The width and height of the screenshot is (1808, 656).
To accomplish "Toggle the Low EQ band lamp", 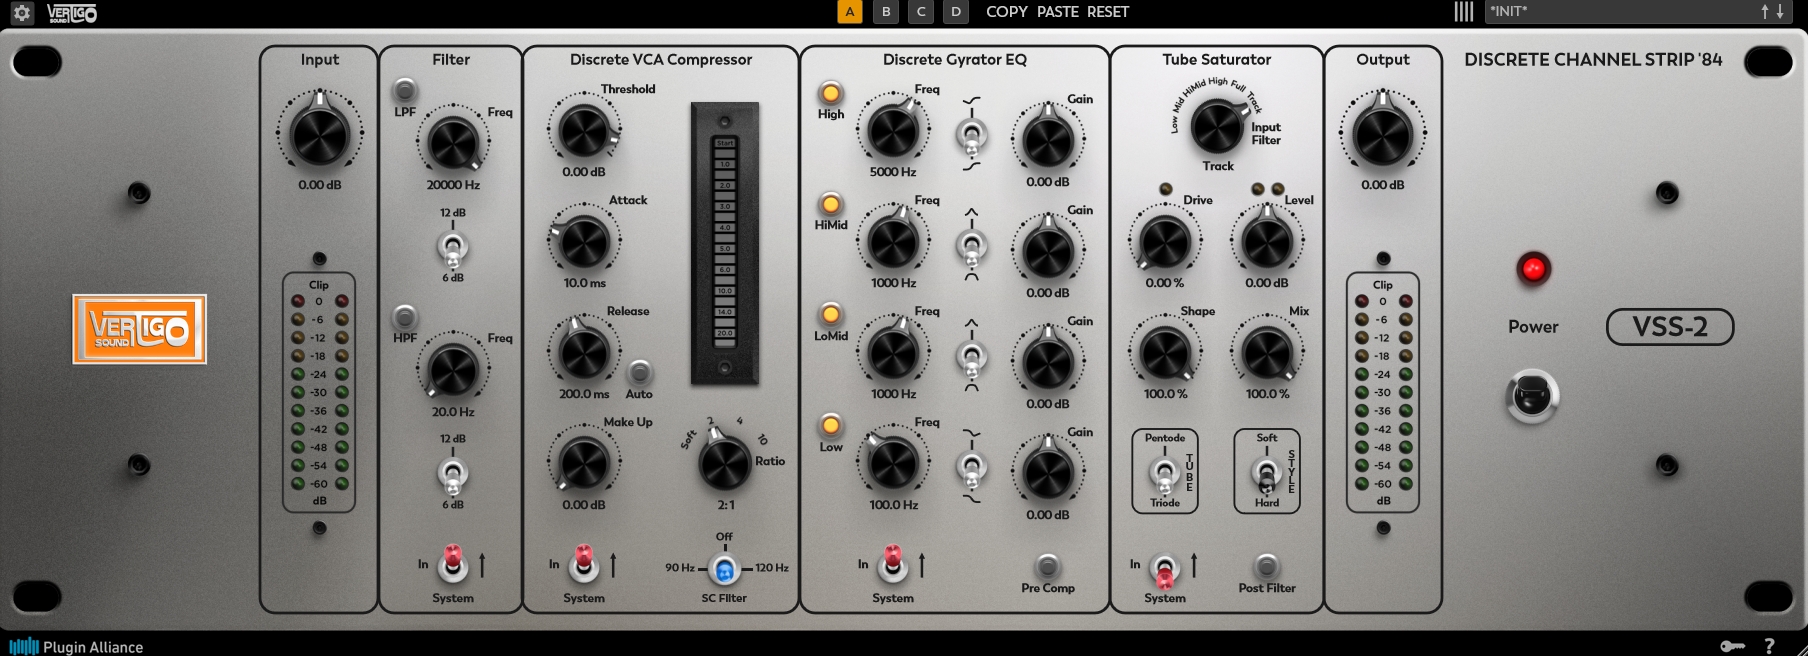I will 831,426.
